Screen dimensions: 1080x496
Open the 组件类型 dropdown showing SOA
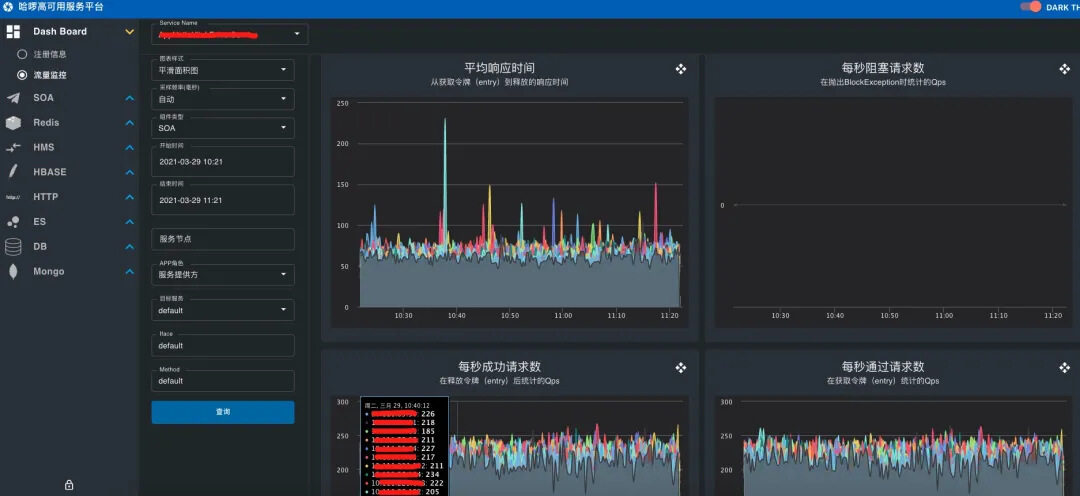222,128
